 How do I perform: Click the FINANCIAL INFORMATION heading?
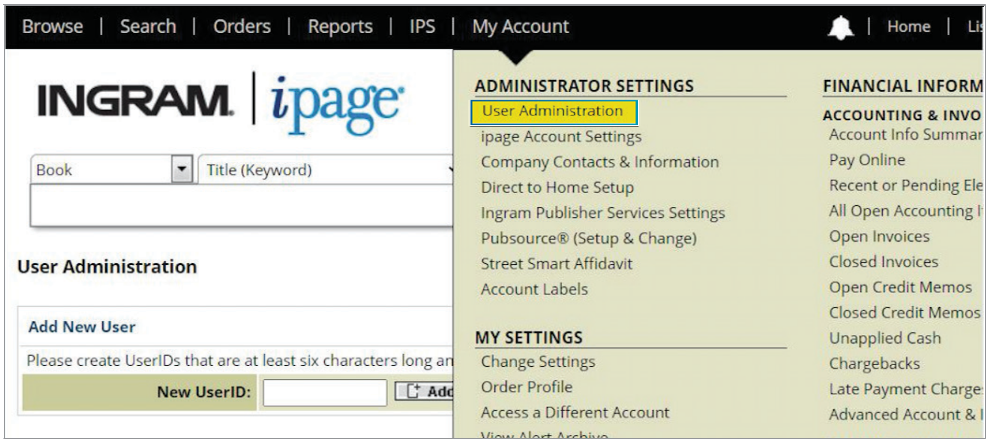902,86
